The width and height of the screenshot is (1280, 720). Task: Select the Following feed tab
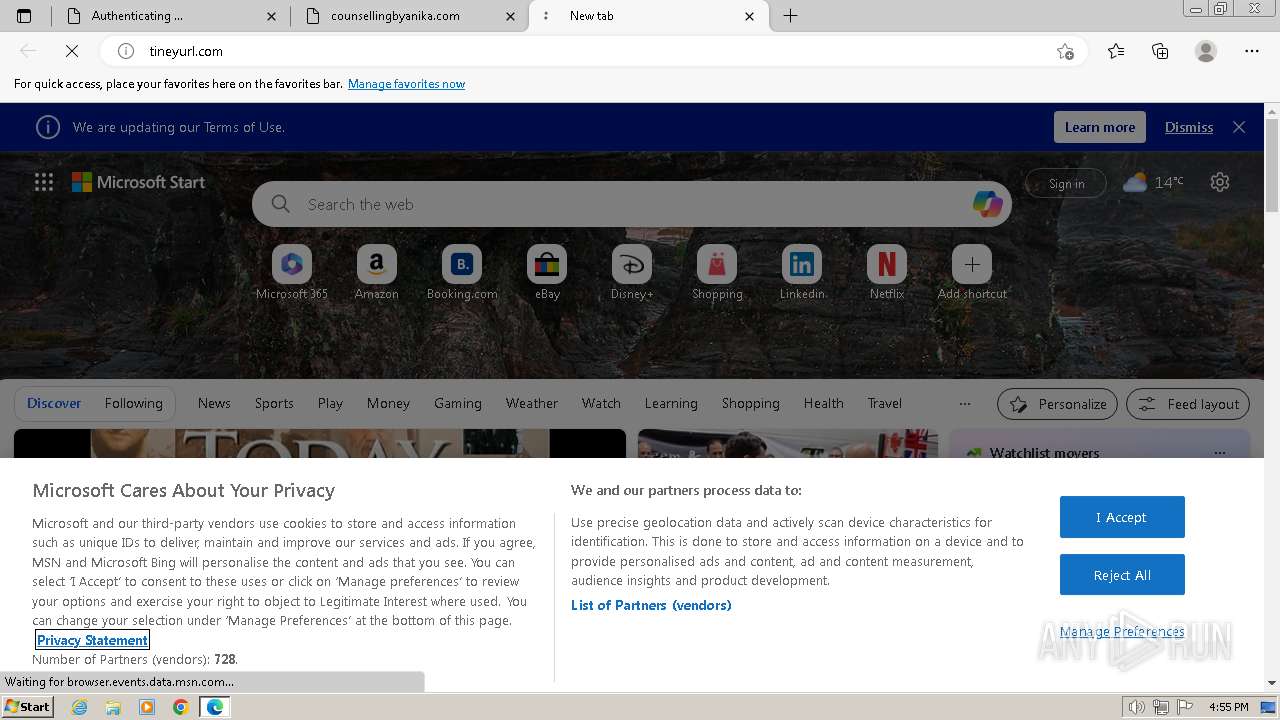134,403
